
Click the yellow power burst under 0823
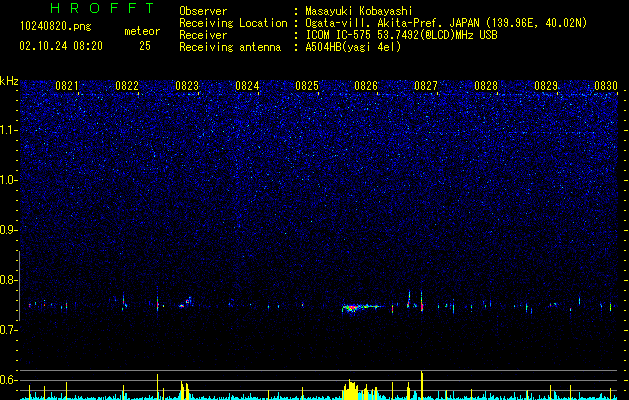(x=184, y=390)
